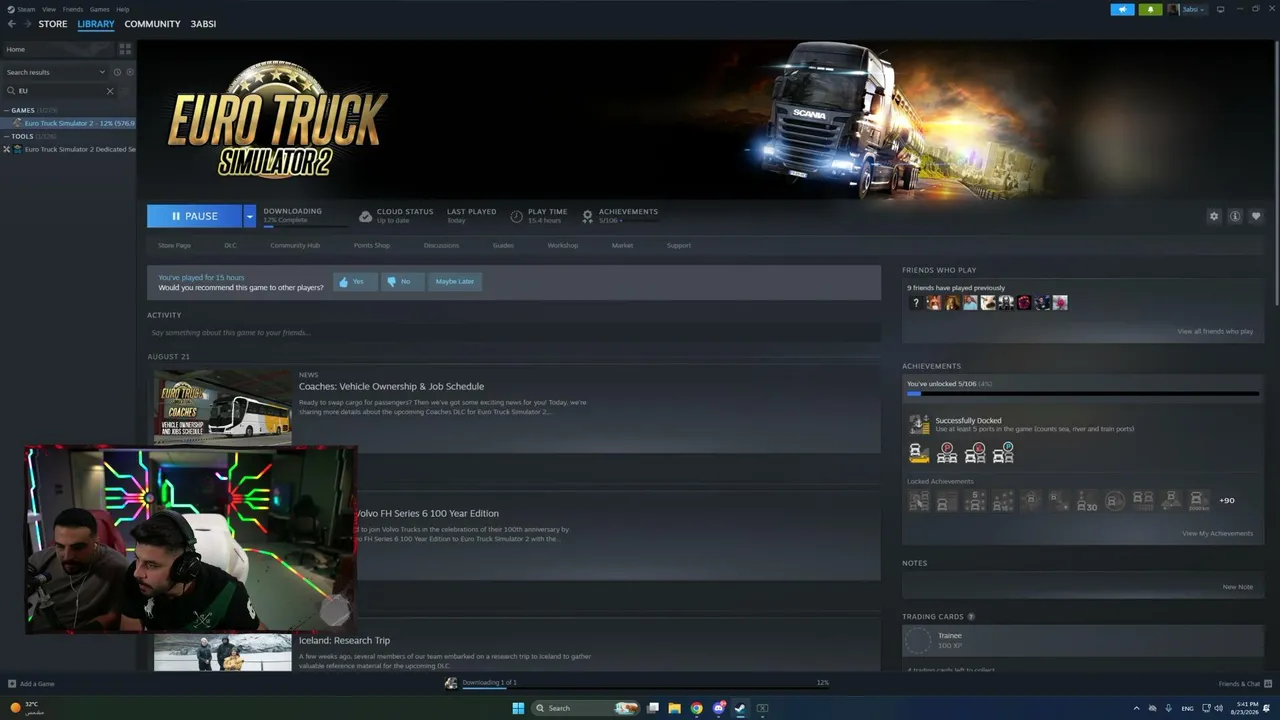Enter Big Picture mode via monitor icon
The height and width of the screenshot is (720, 1280).
coord(1220,10)
